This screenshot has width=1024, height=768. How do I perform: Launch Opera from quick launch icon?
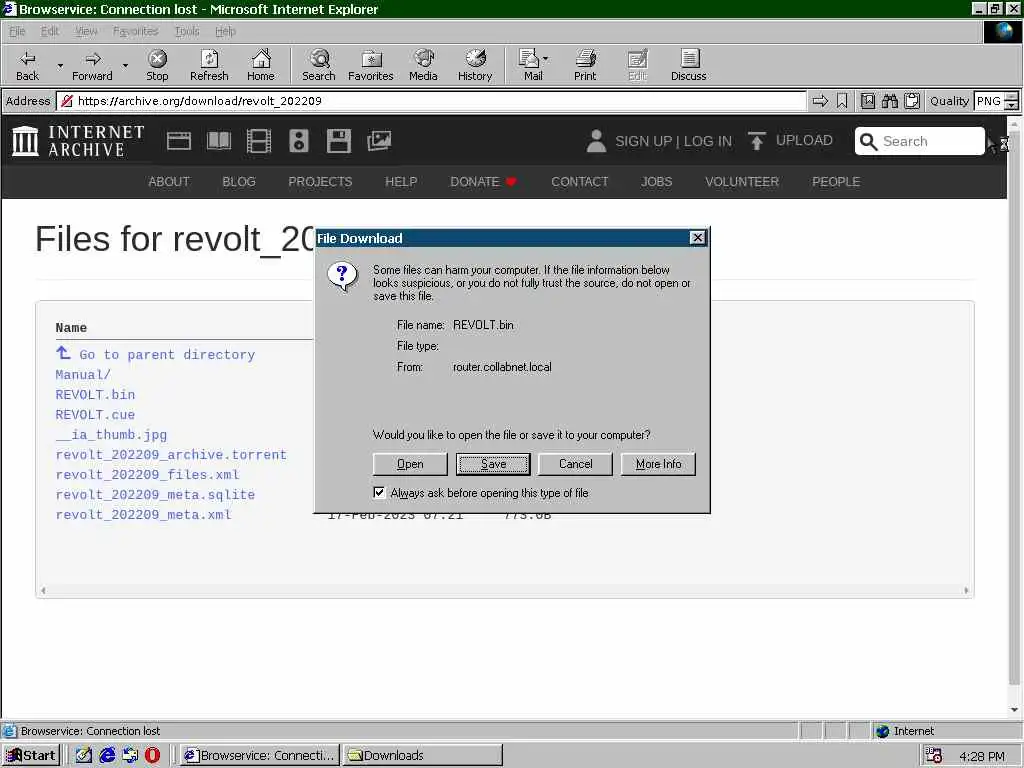pos(152,755)
